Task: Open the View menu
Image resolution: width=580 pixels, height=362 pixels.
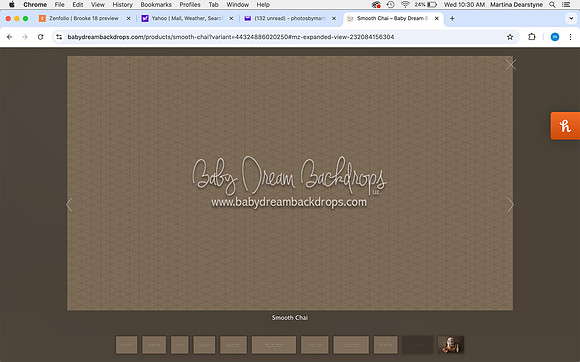Action: [98, 4]
